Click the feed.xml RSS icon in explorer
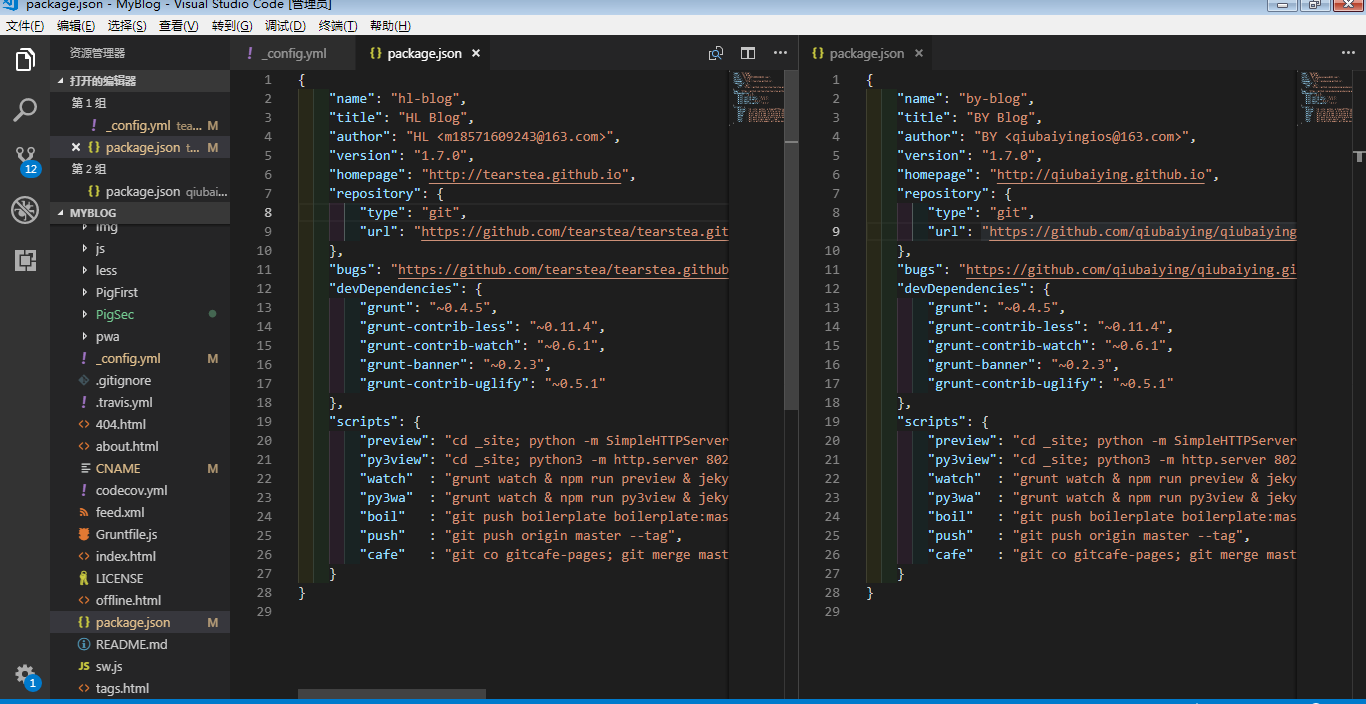 [x=84, y=513]
